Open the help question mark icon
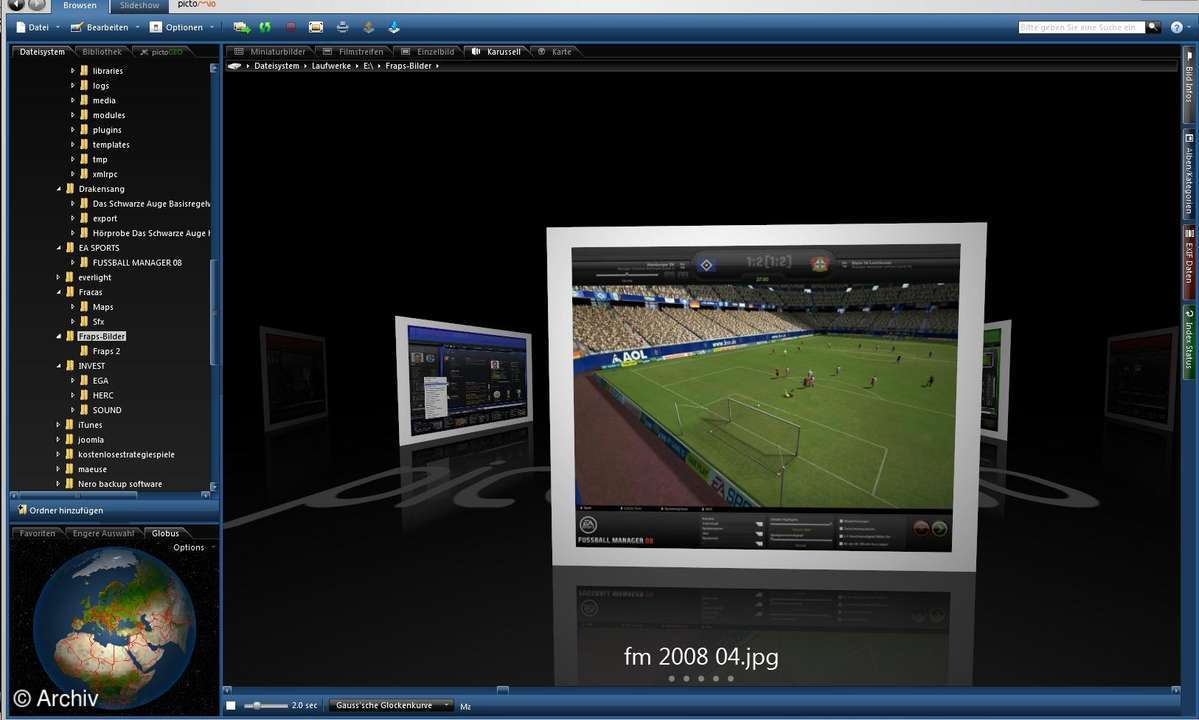The width and height of the screenshot is (1199, 720). click(1177, 28)
